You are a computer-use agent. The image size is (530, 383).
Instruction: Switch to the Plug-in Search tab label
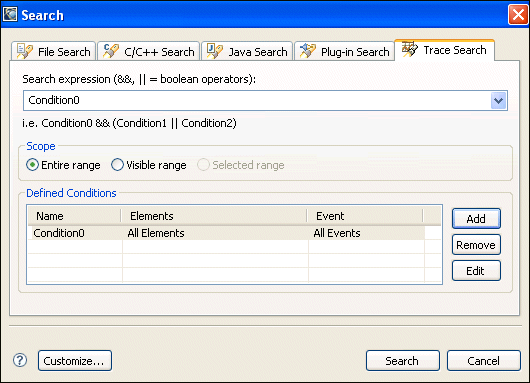(x=355, y=52)
